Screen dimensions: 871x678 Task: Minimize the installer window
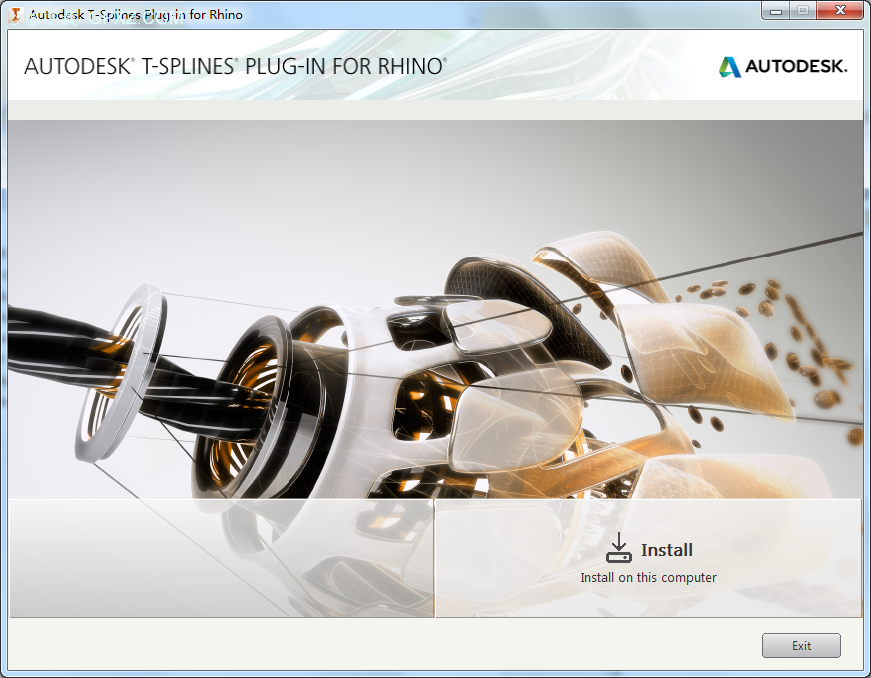775,11
